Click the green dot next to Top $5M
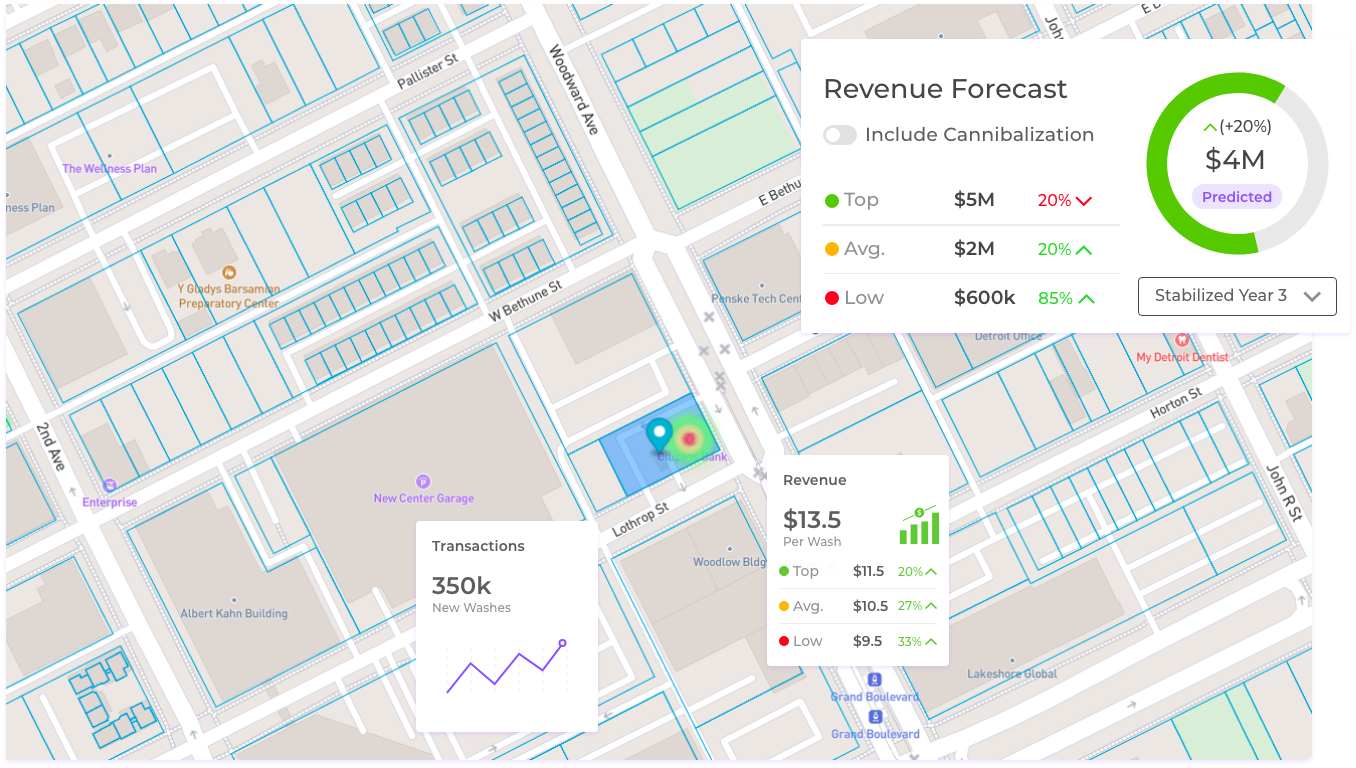This screenshot has width=1356, height=768. pyautogui.click(x=831, y=201)
